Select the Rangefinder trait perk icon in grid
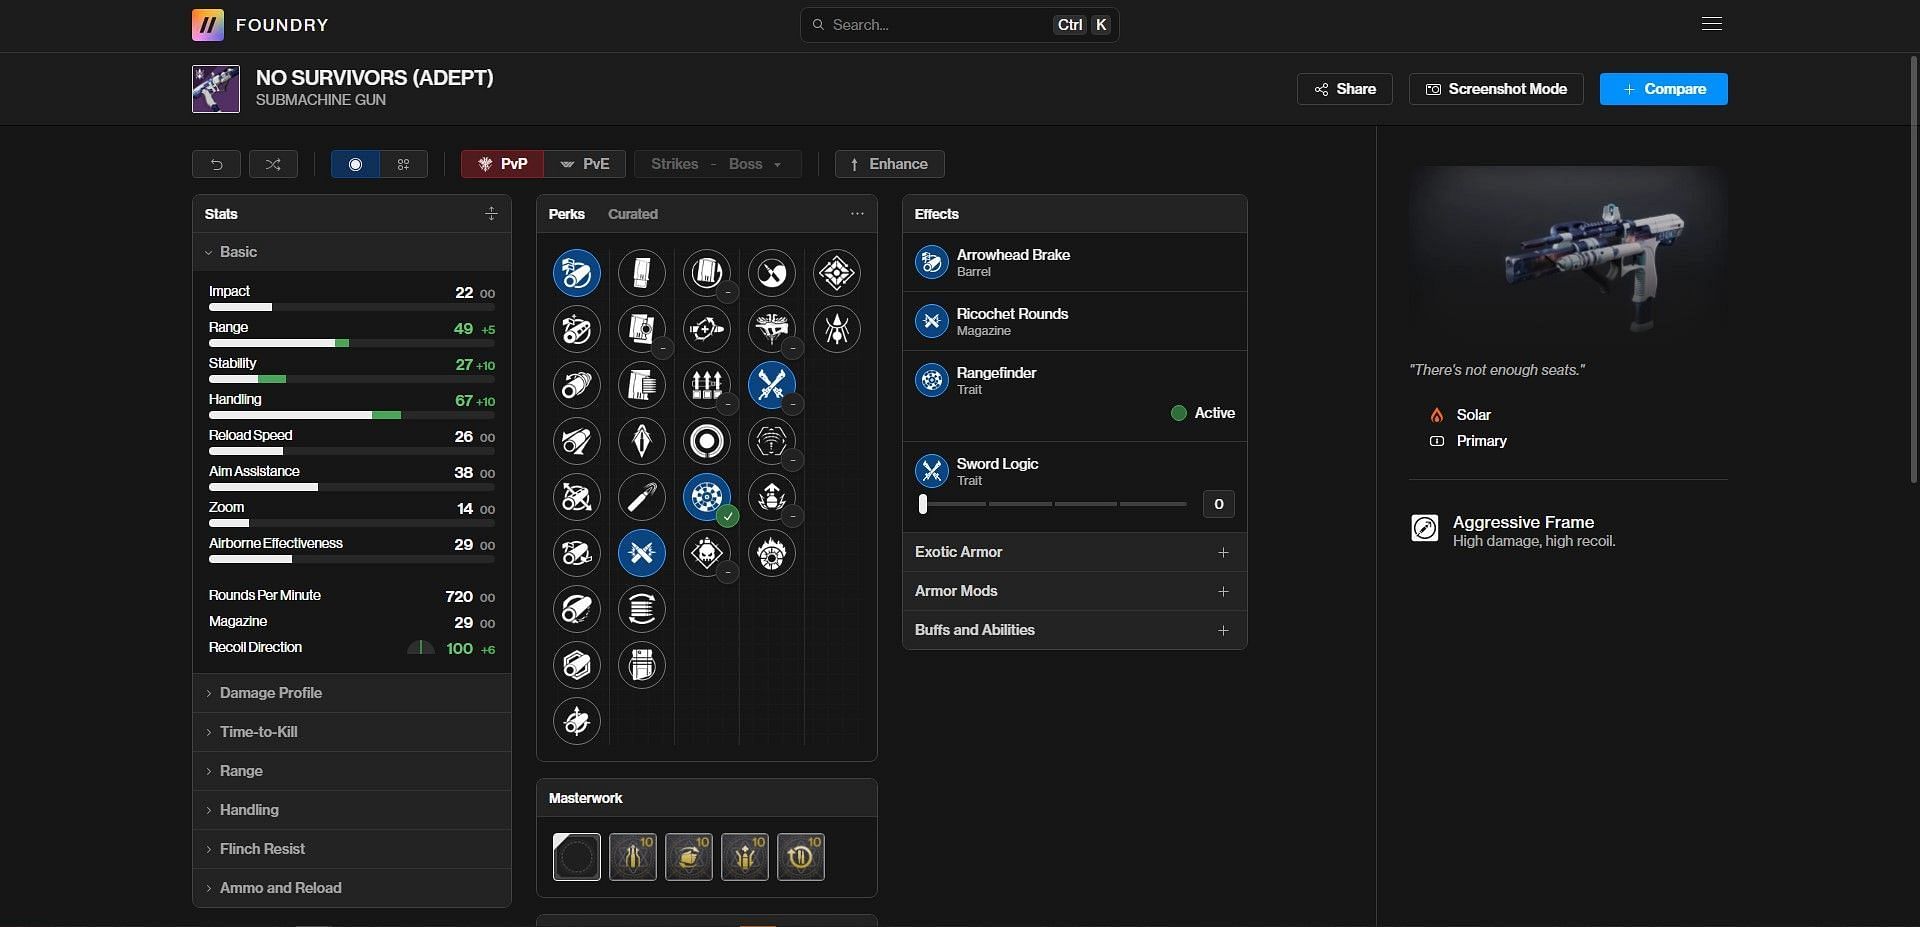Viewport: 1920px width, 927px height. pos(707,497)
